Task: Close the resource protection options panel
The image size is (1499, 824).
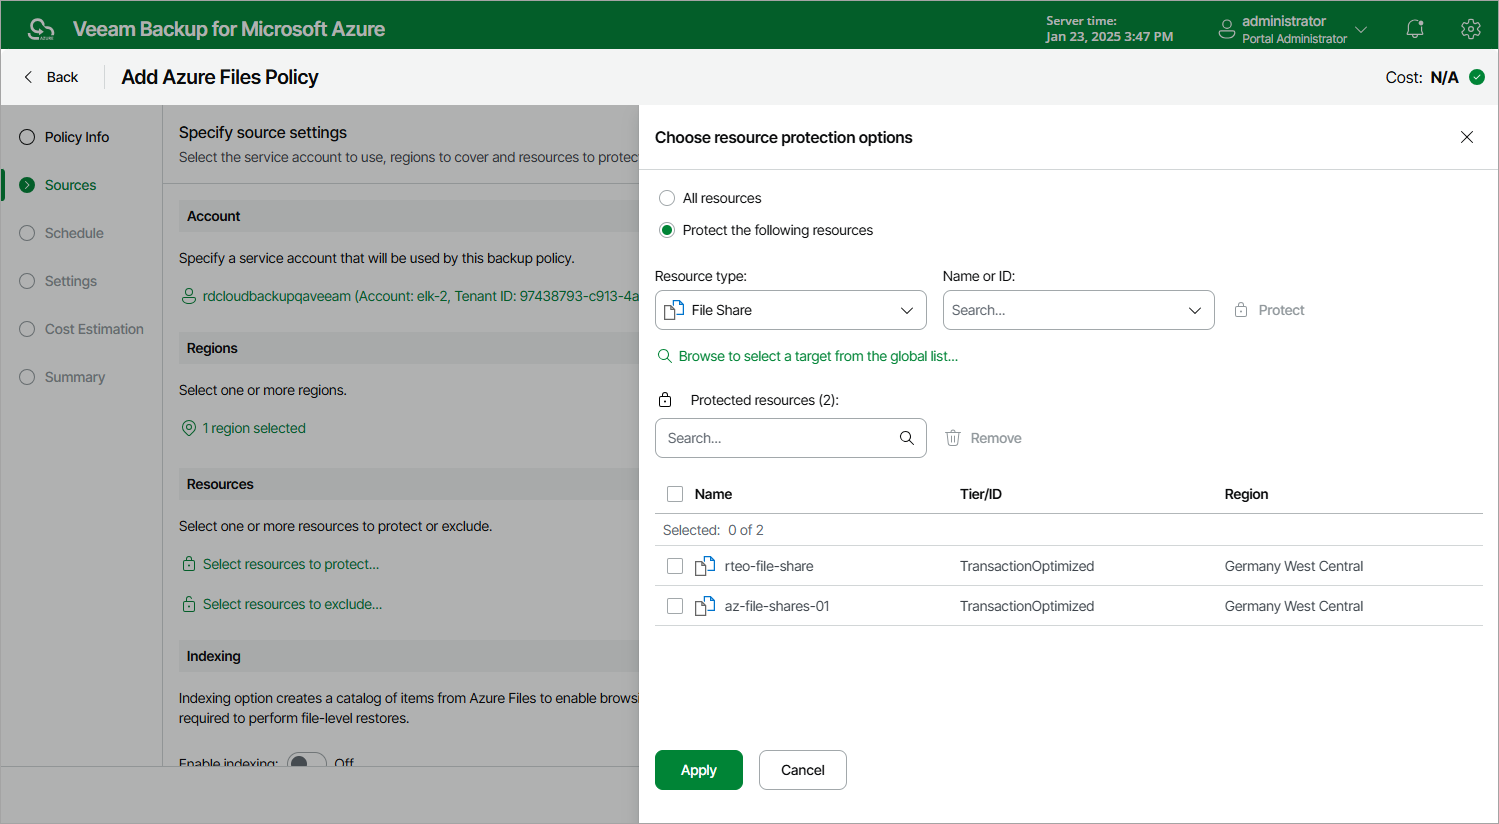Action: click(1467, 137)
